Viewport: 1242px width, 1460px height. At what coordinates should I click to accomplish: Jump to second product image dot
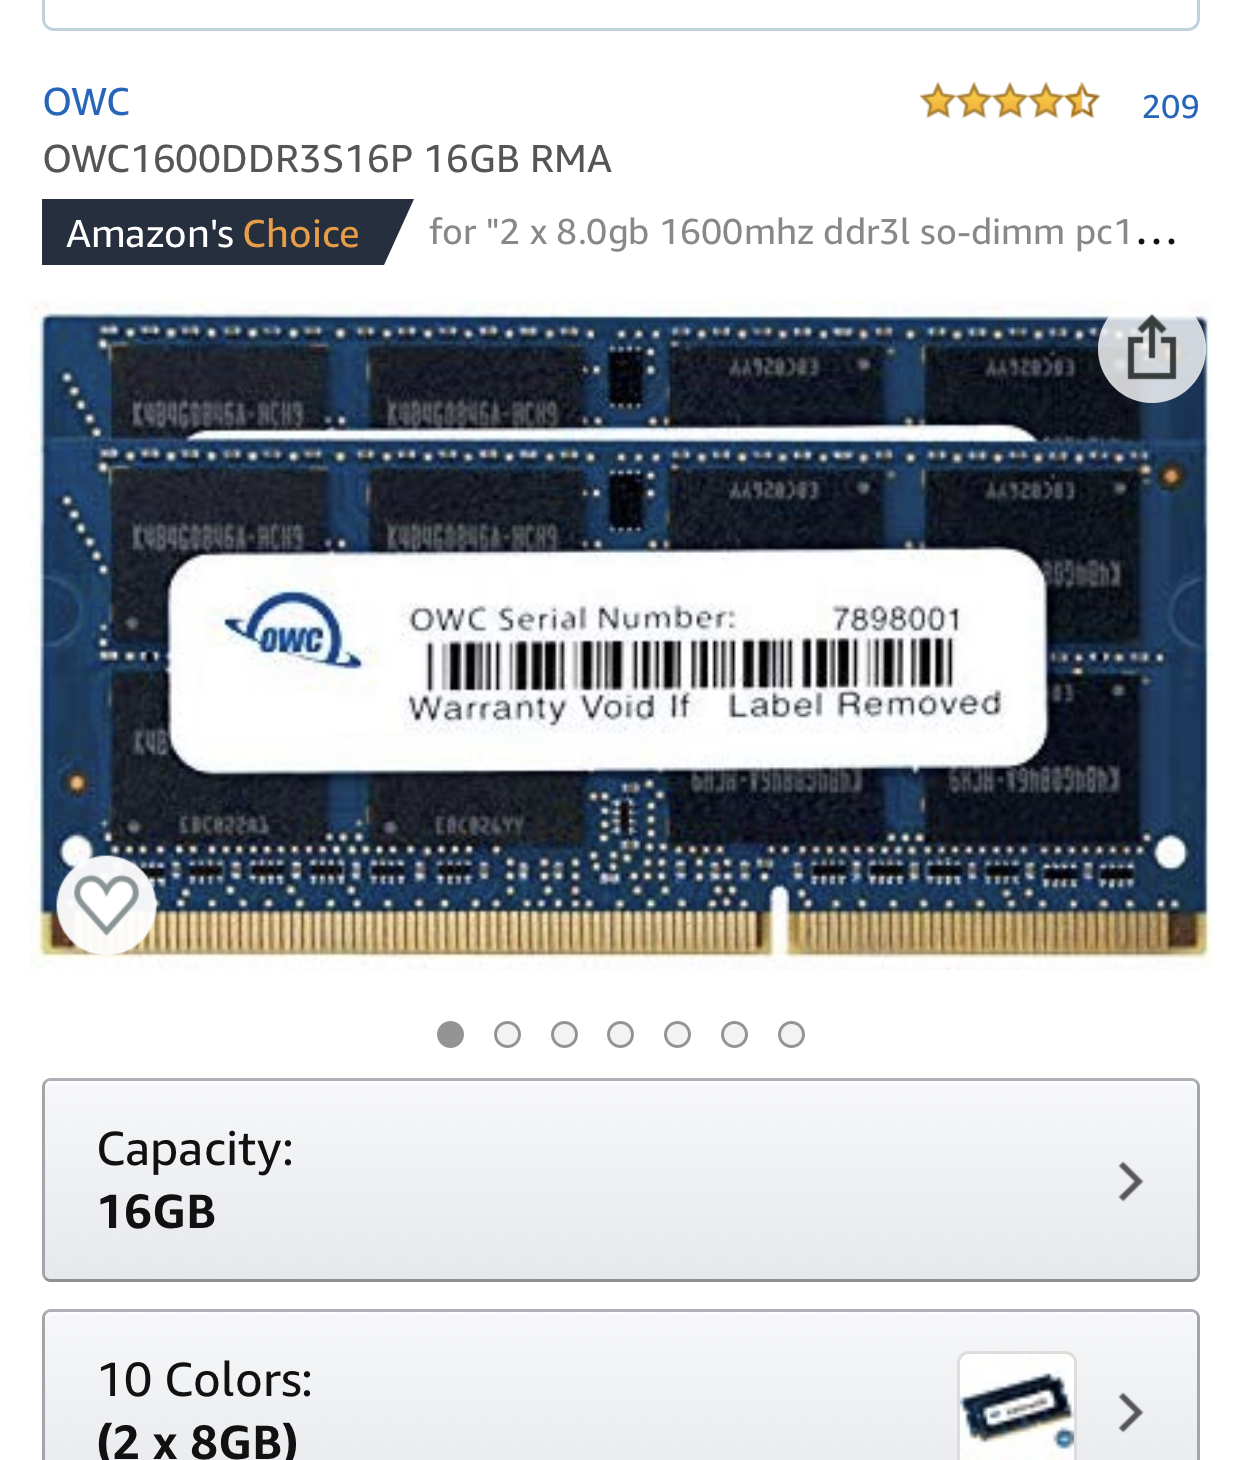[507, 1034]
